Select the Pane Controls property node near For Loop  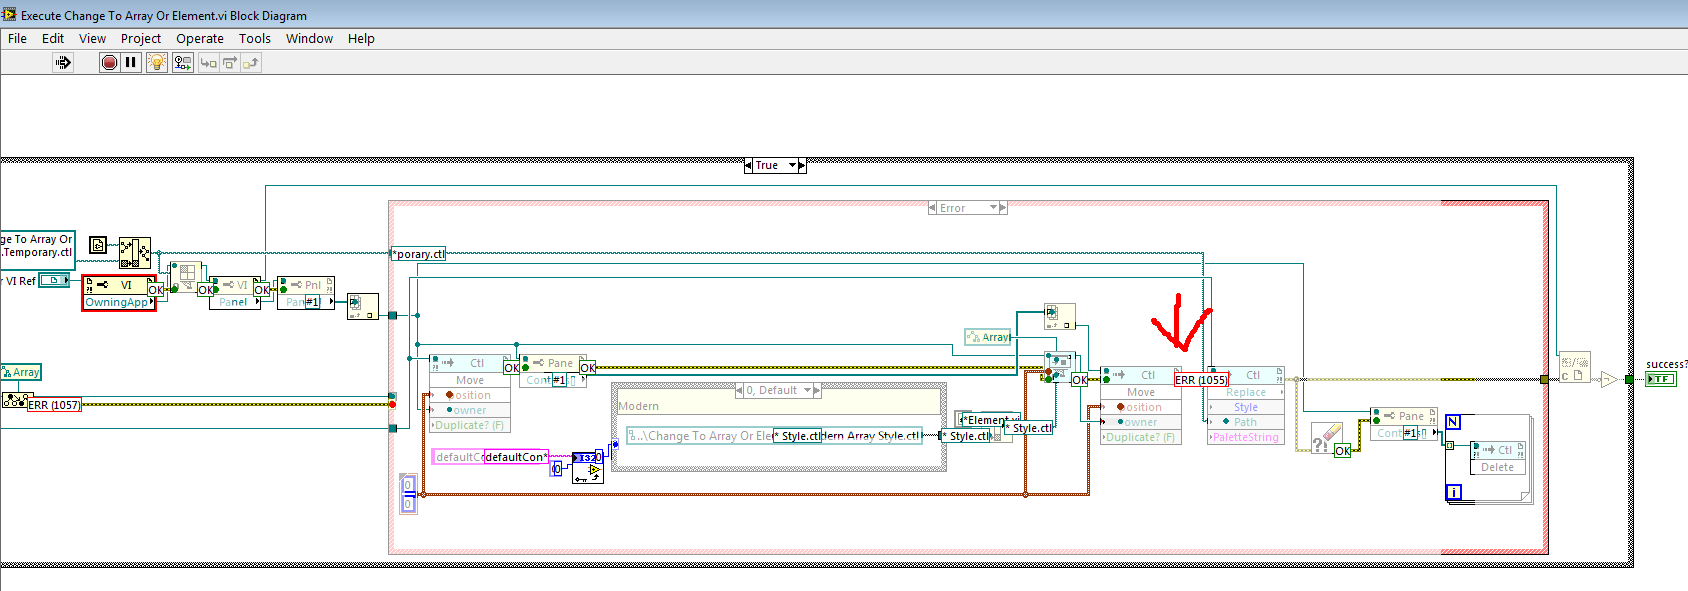(x=1404, y=424)
